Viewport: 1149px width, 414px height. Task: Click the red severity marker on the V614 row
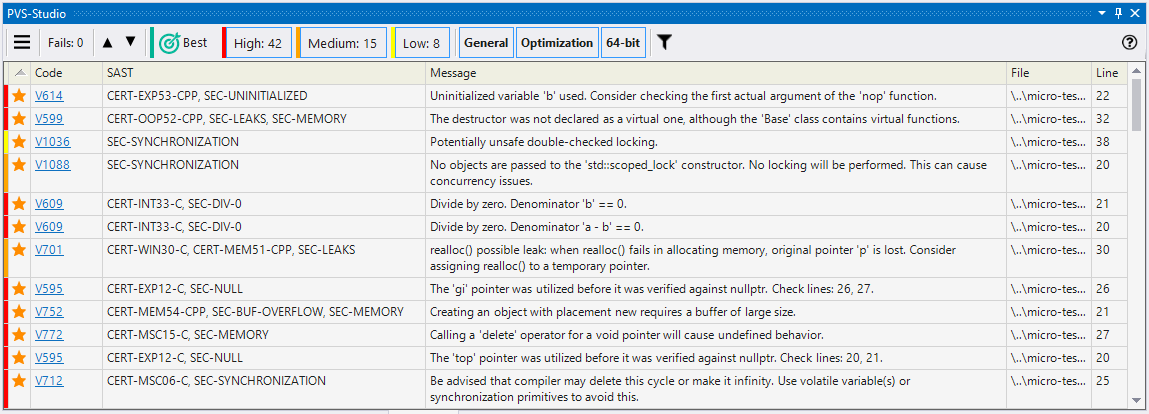pos(6,96)
